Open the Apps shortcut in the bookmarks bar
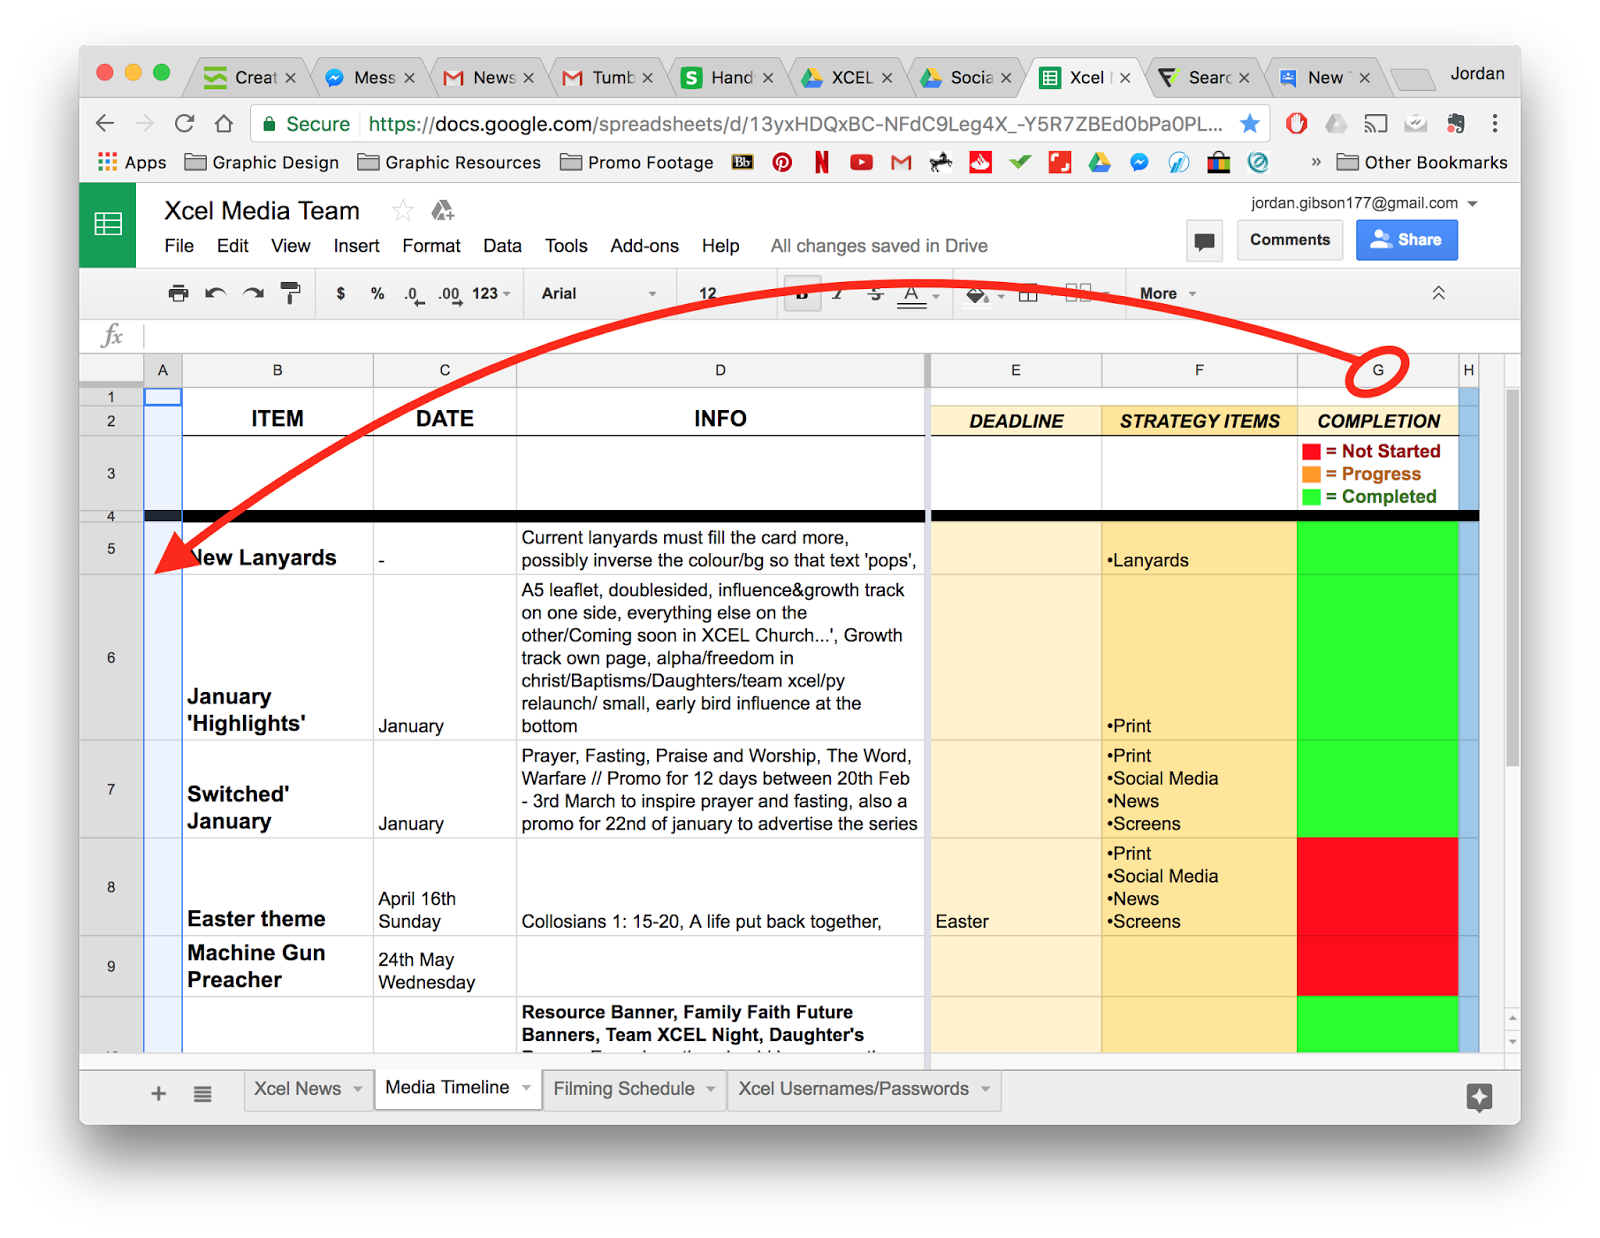 132,162
